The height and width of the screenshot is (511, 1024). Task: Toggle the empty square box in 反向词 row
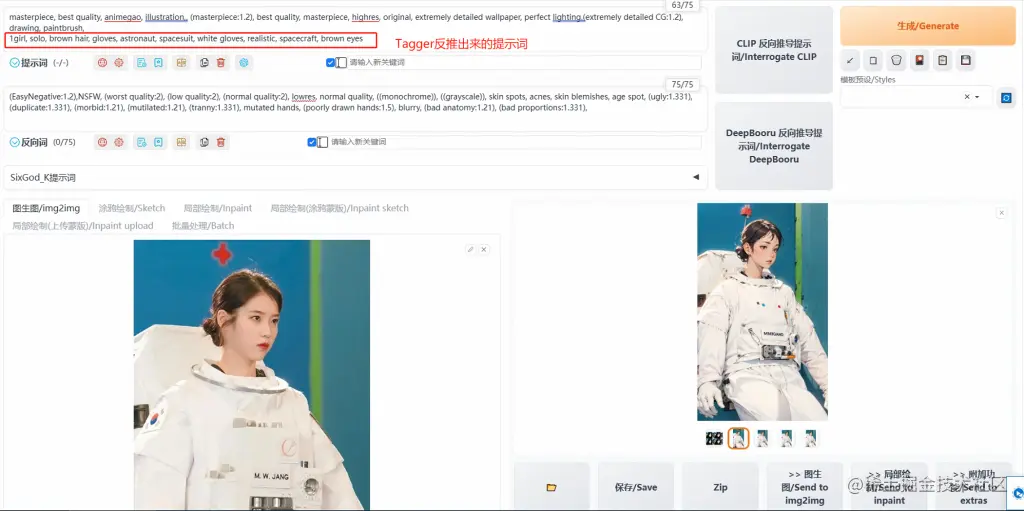click(322, 142)
